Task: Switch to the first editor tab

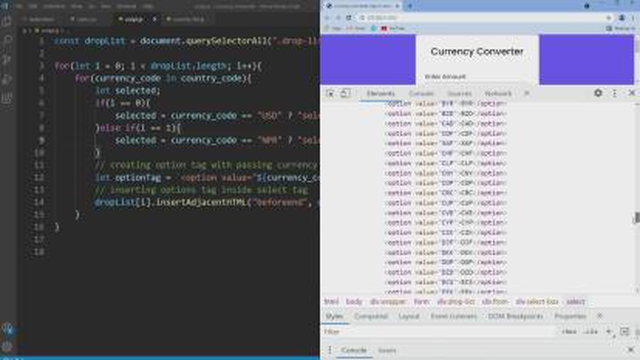Action: [39, 19]
